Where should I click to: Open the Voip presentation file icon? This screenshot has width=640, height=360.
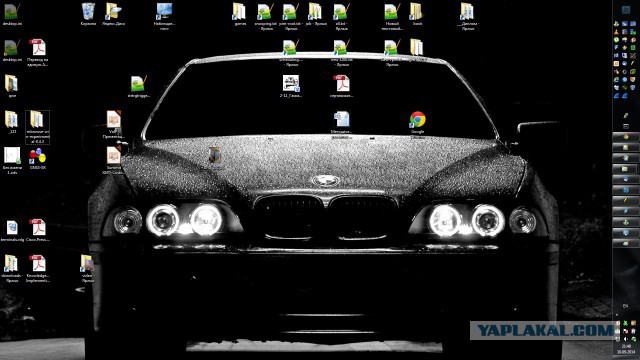pos(113,120)
